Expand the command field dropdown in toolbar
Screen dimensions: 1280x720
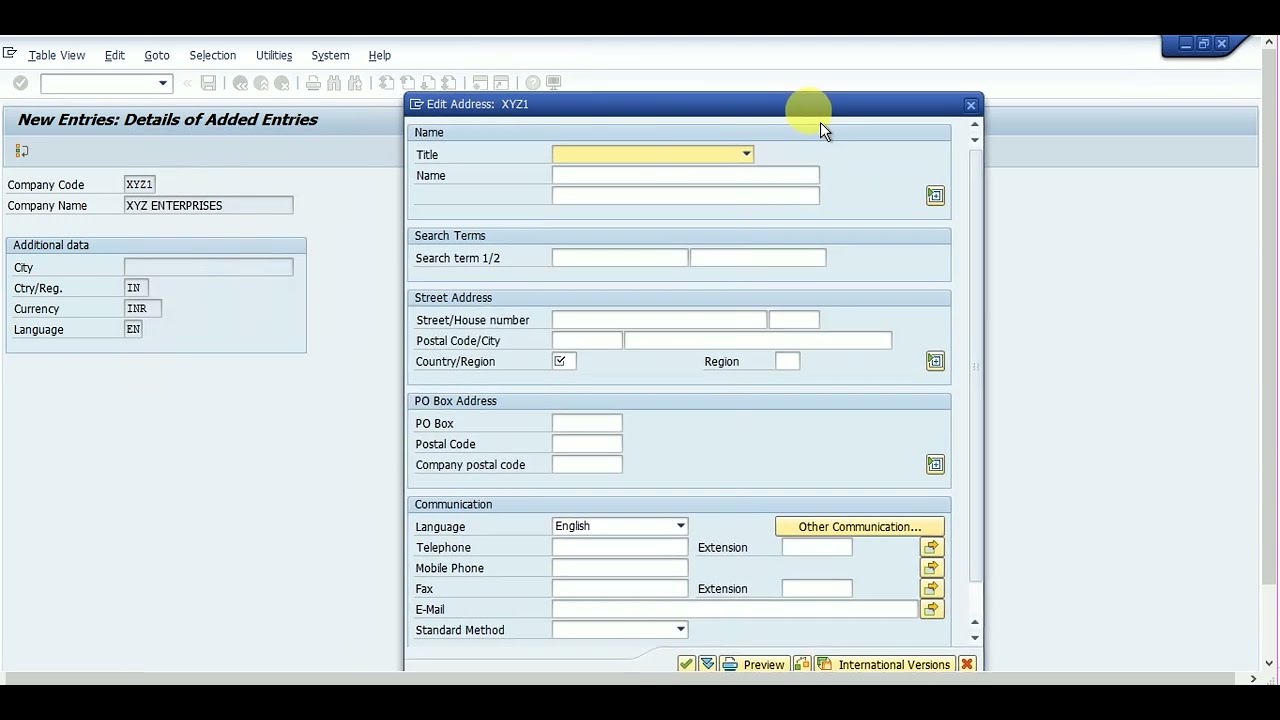162,83
